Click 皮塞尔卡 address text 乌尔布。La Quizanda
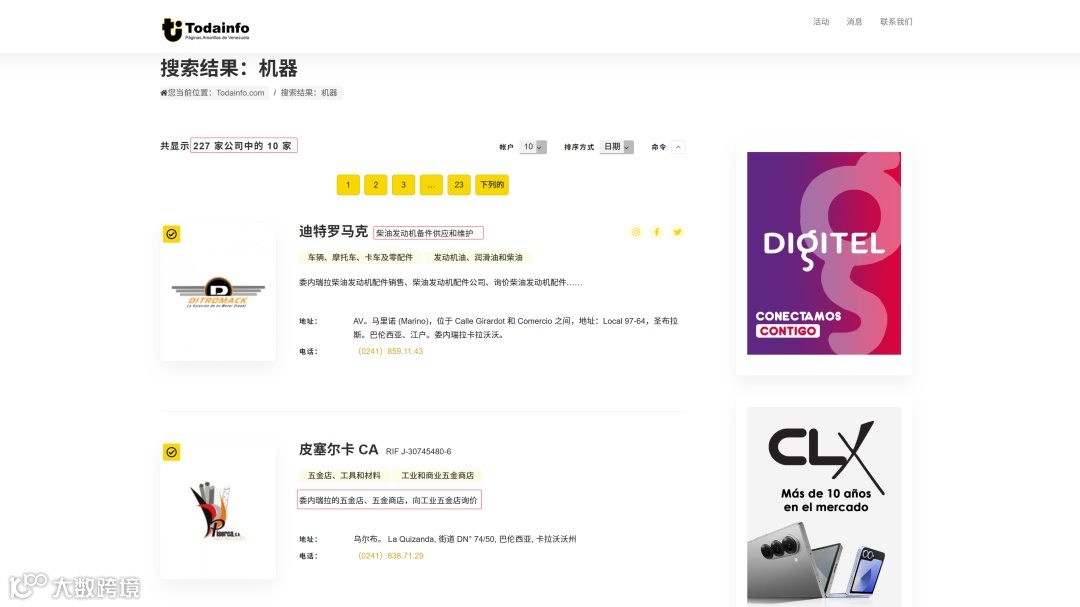1080x607 pixels. 465,539
